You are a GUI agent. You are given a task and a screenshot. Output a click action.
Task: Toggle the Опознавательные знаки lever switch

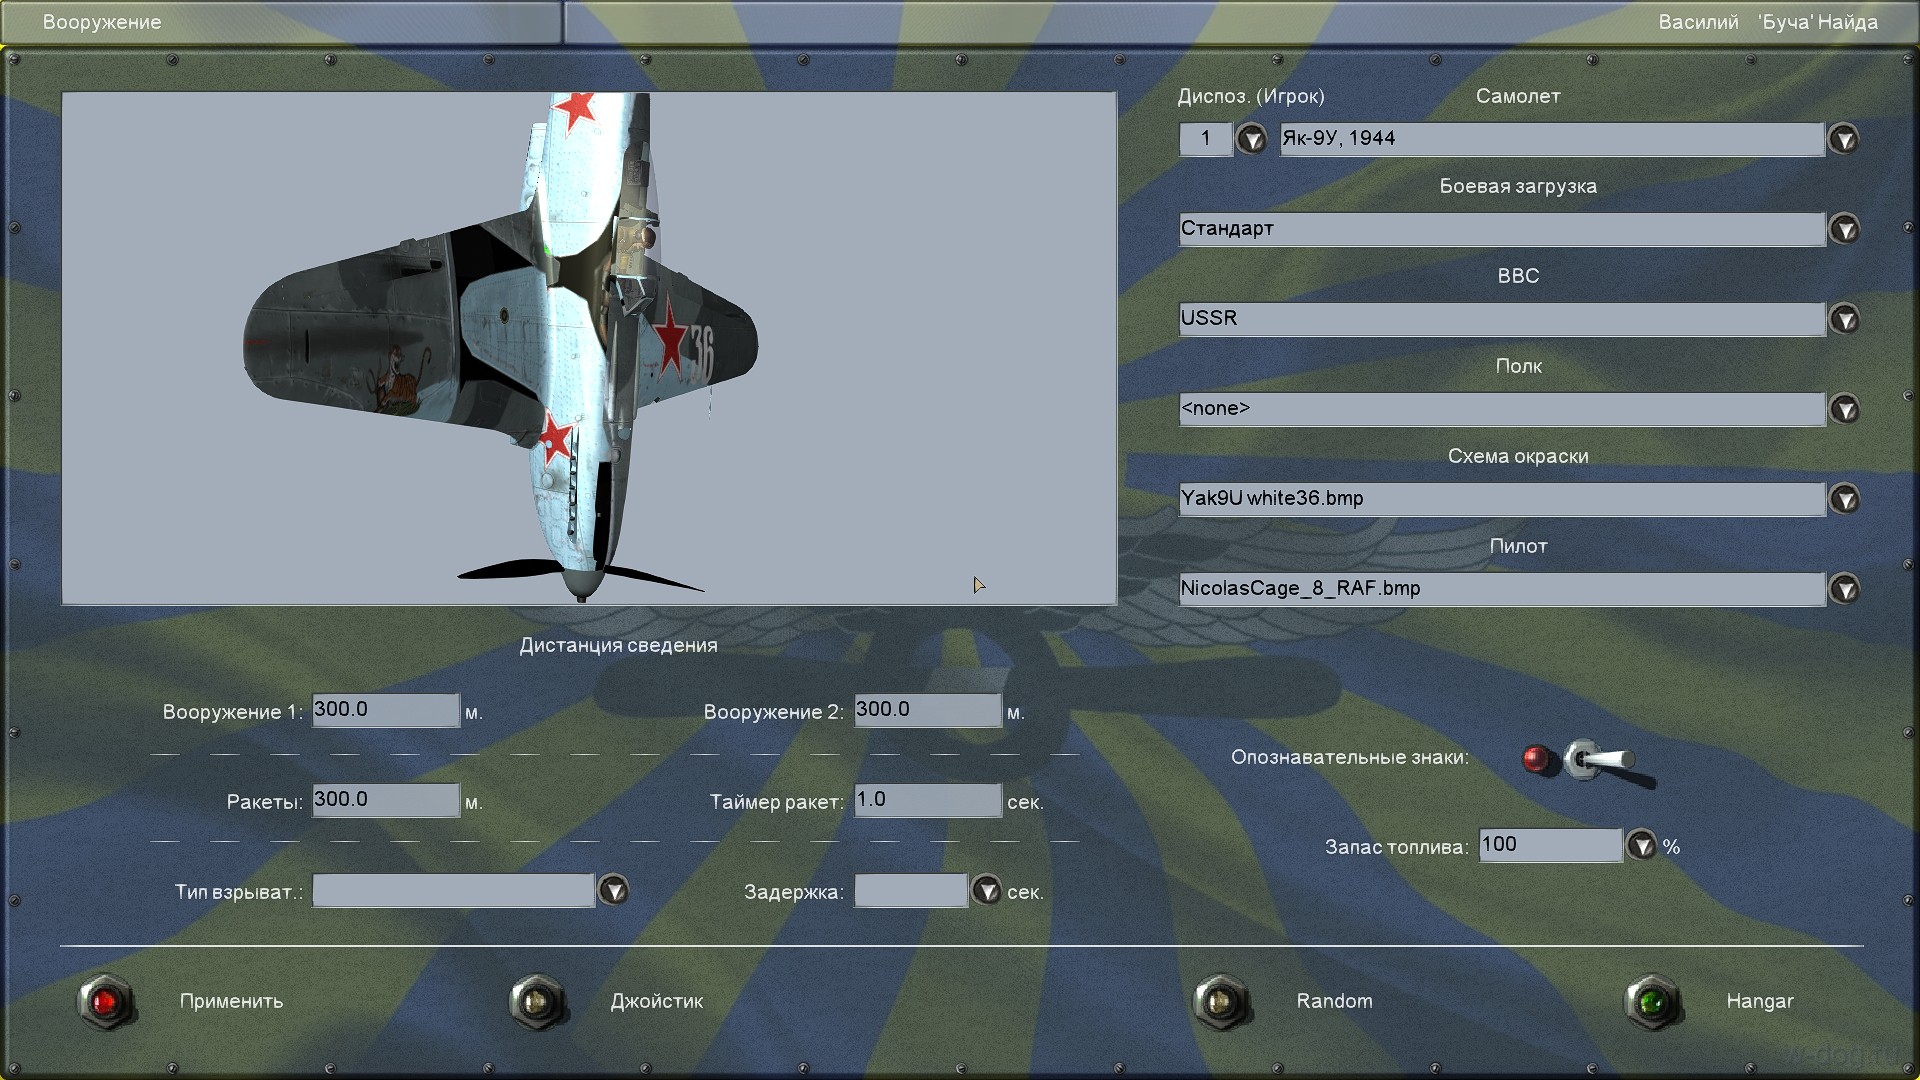click(x=1600, y=761)
